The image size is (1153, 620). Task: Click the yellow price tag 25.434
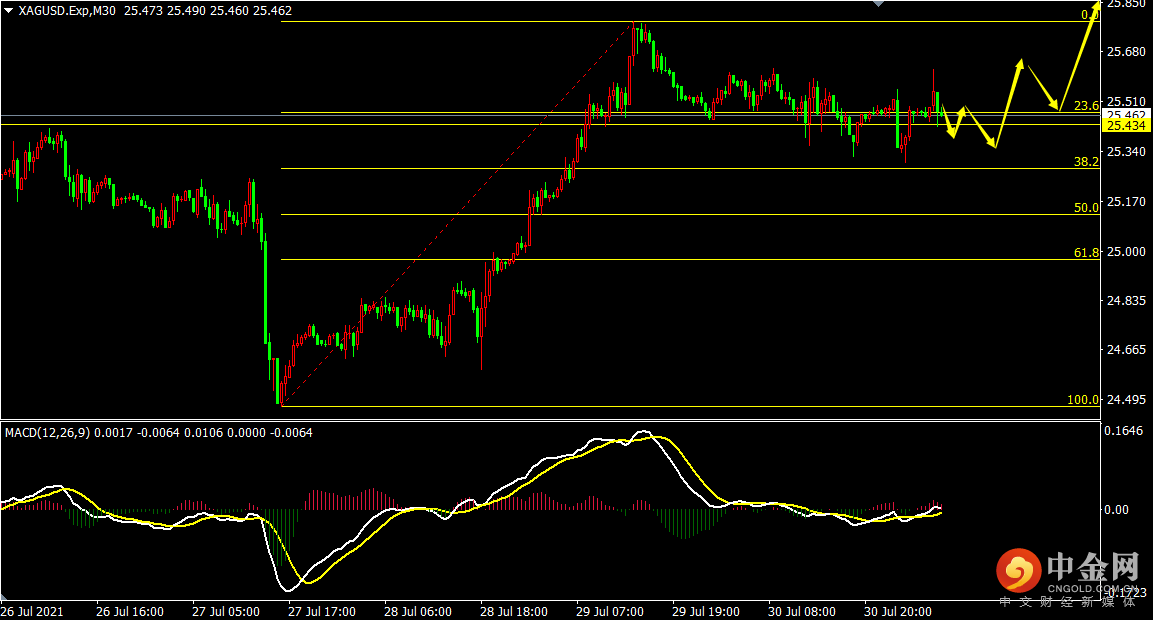(x=1126, y=126)
